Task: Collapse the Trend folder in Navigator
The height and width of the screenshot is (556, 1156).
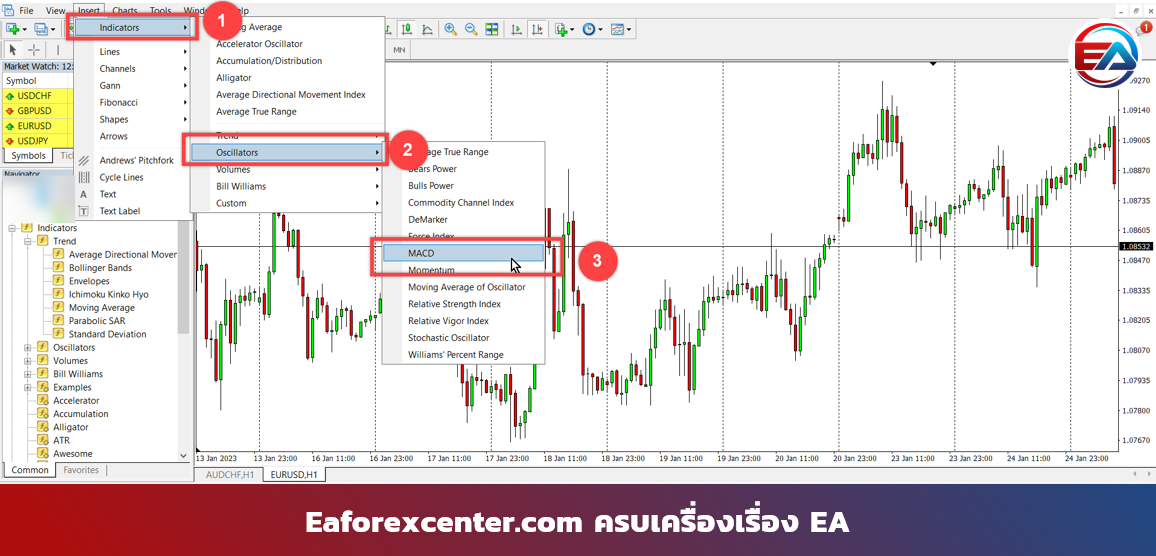Action: [28, 241]
